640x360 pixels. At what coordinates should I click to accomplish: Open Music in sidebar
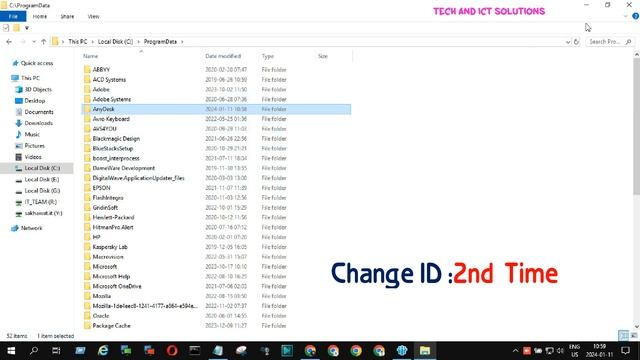point(27,134)
